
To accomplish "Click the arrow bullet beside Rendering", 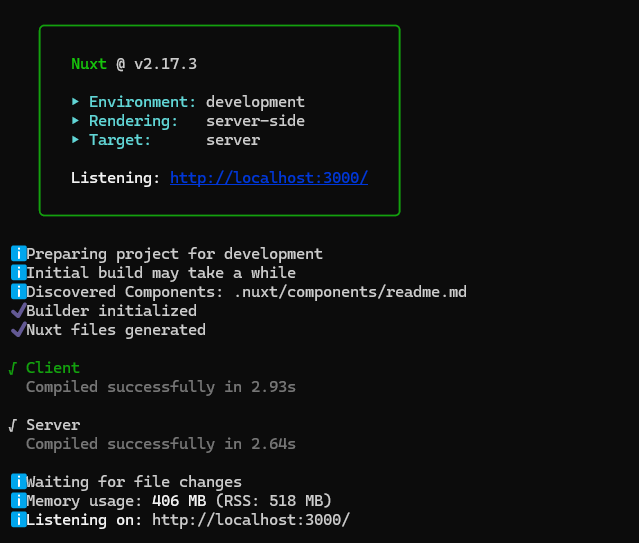I will pyautogui.click(x=76, y=121).
